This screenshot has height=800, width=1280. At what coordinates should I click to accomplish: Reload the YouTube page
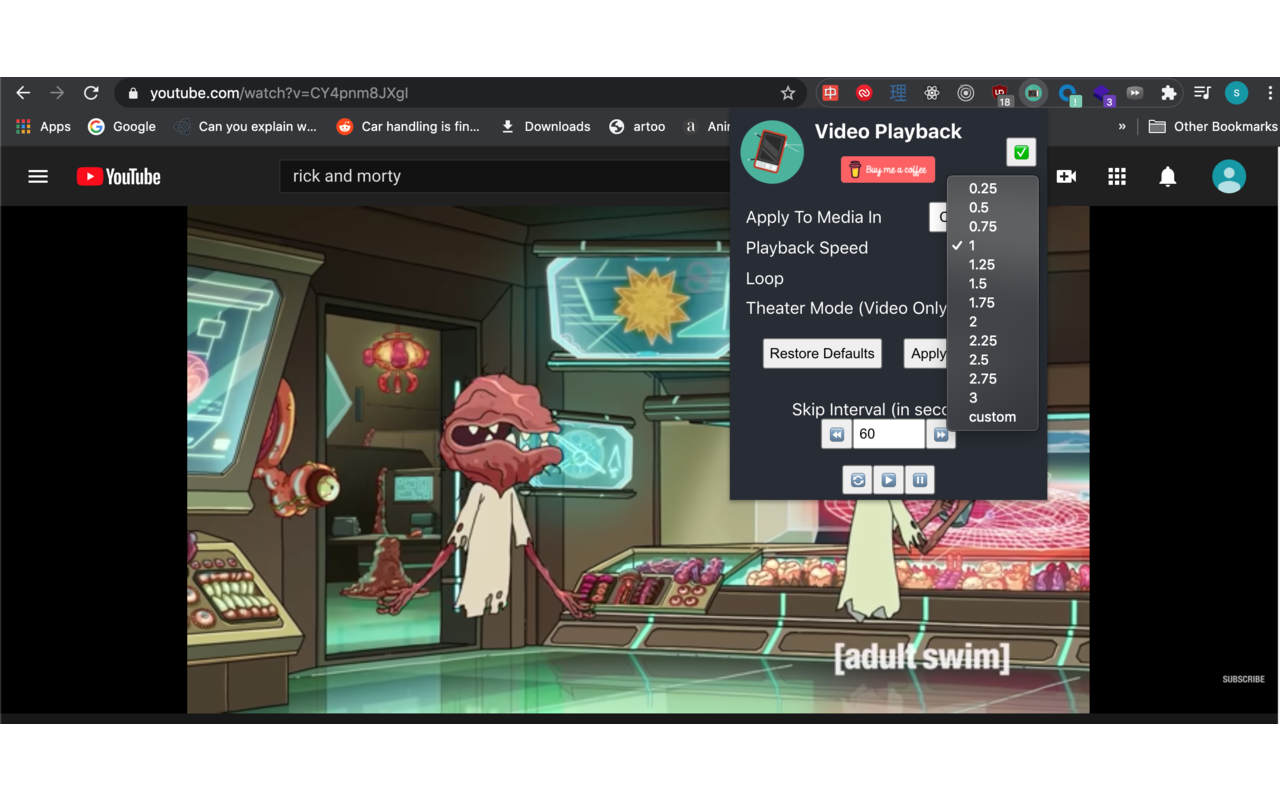(91, 93)
